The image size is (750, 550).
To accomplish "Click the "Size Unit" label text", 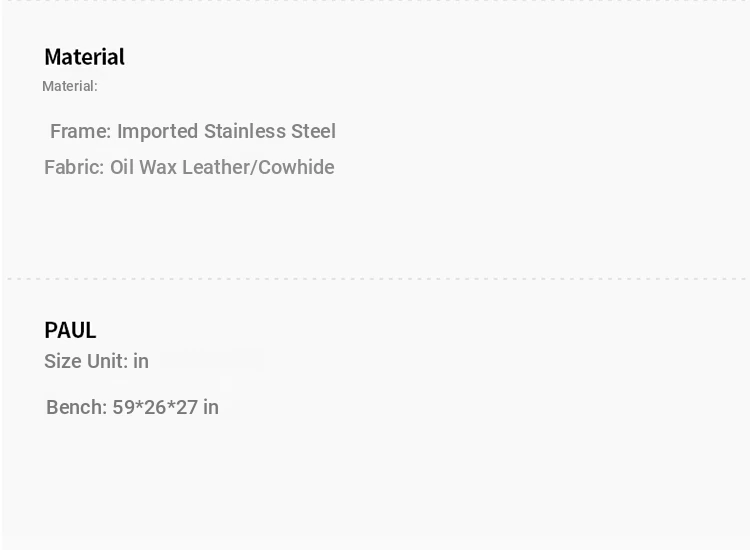I will click(84, 362).
